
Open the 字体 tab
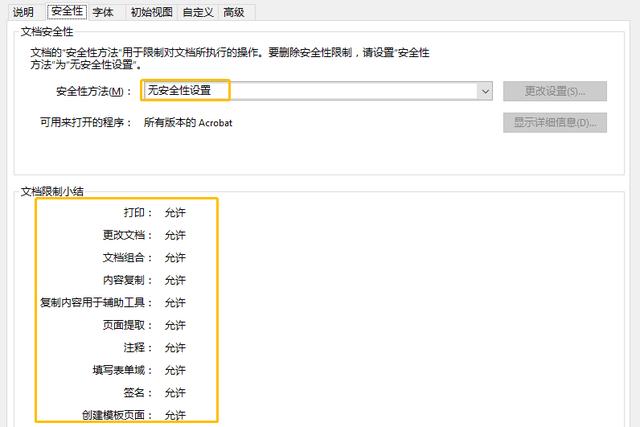(x=102, y=12)
